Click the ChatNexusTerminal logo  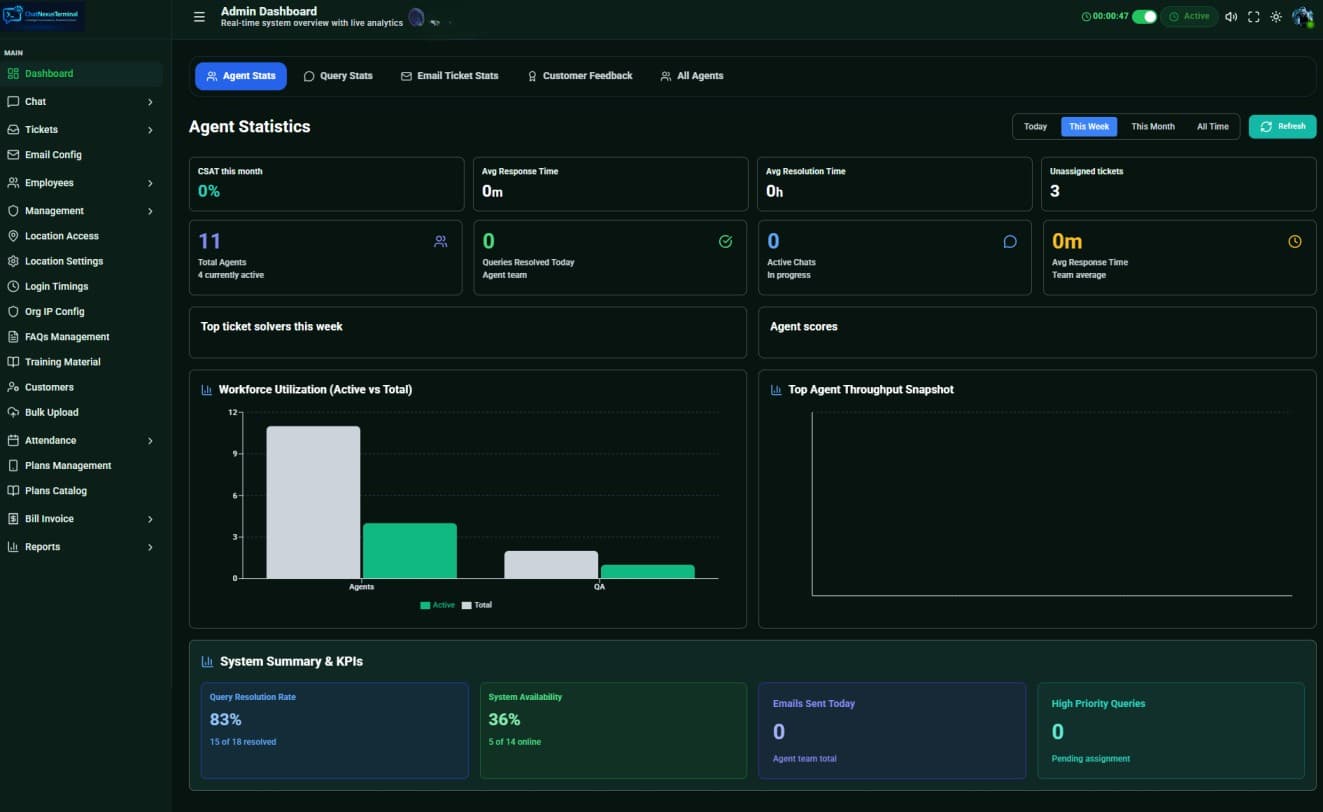43,16
